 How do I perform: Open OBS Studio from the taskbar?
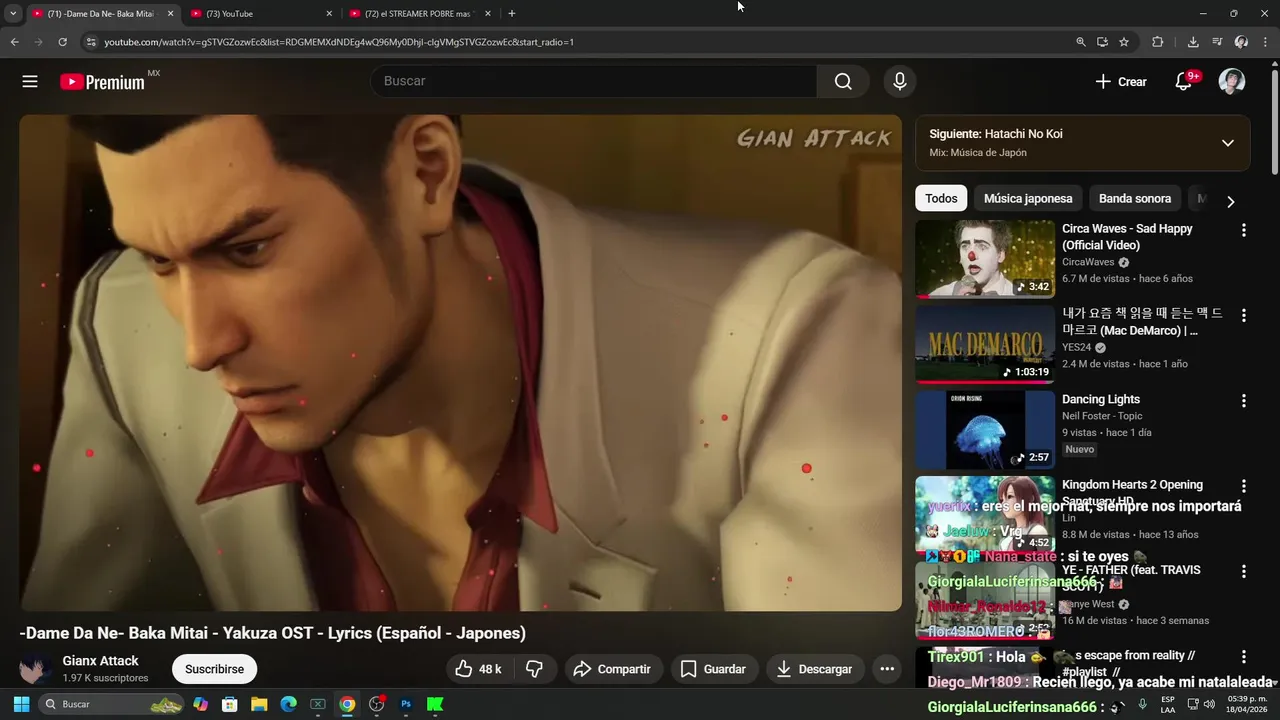pyautogui.click(x=377, y=704)
